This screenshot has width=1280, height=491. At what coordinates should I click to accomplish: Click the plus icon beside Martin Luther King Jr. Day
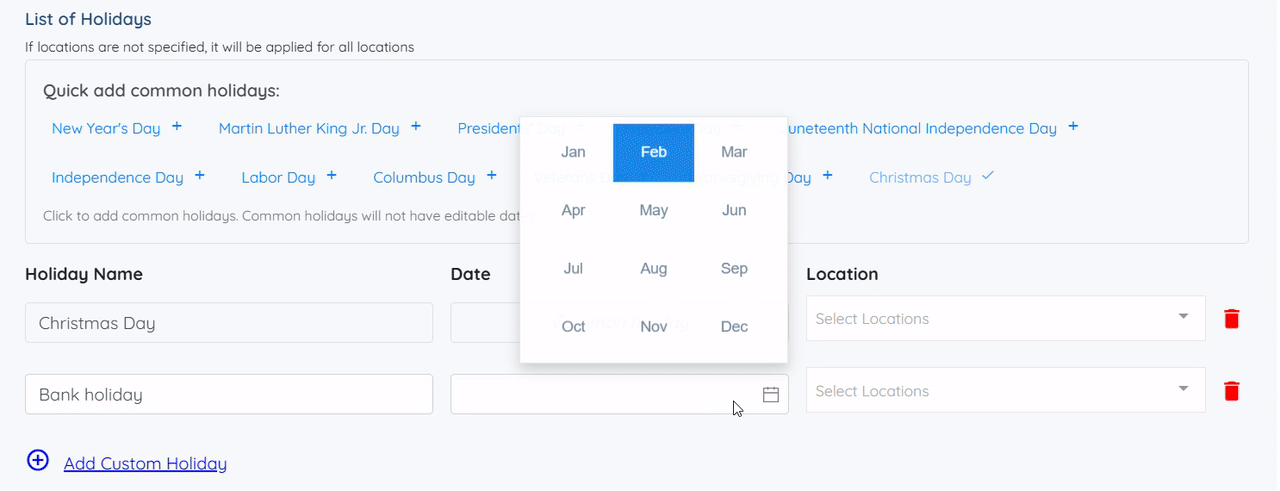pyautogui.click(x=416, y=127)
